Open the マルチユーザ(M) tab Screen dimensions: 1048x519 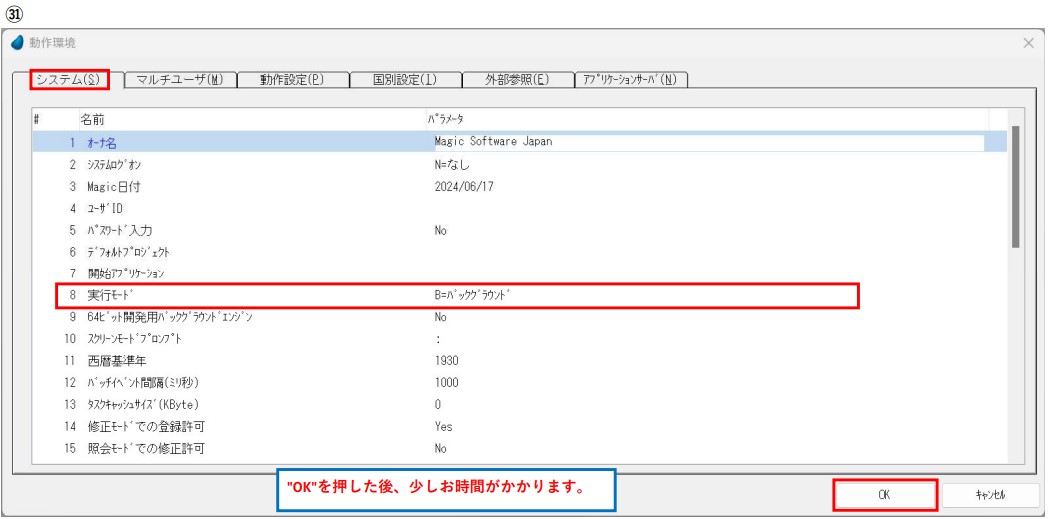click(x=178, y=80)
